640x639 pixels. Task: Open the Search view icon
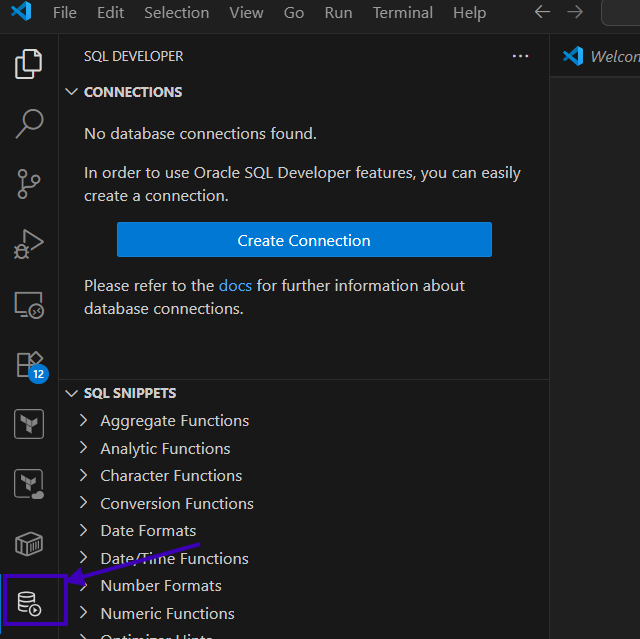(29, 124)
